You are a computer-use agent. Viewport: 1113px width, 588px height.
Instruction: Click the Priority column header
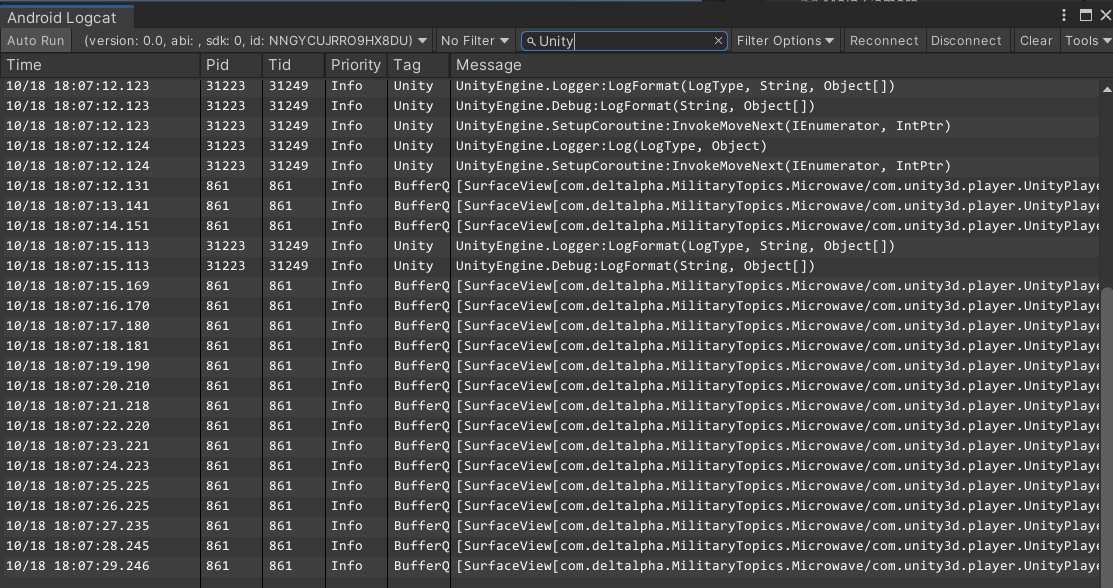pos(355,65)
